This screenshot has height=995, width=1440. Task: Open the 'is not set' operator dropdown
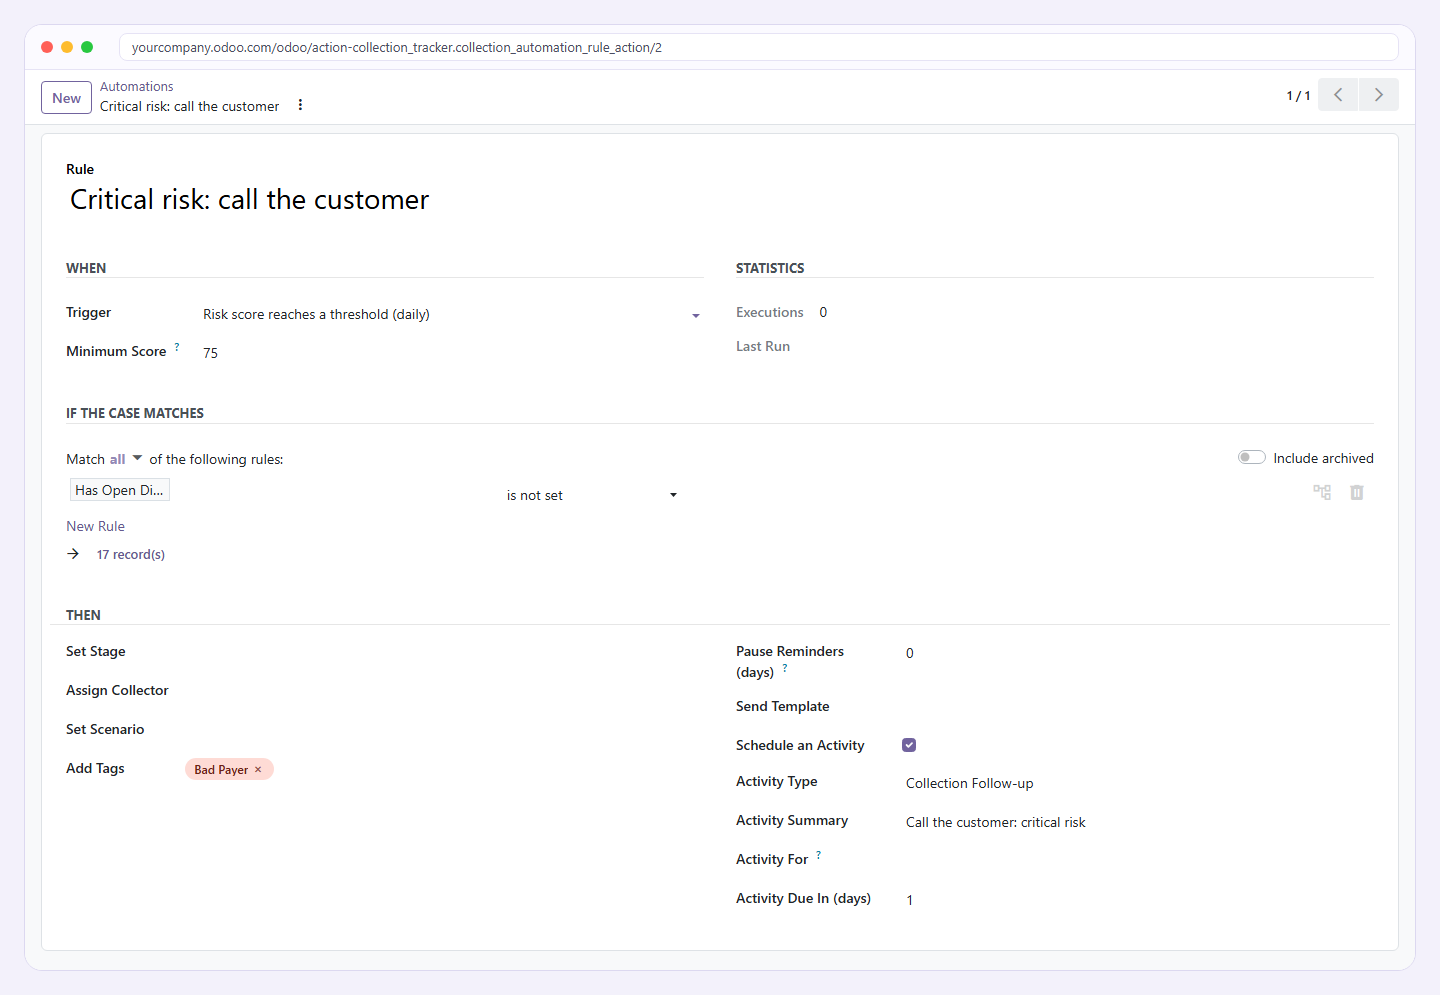592,495
